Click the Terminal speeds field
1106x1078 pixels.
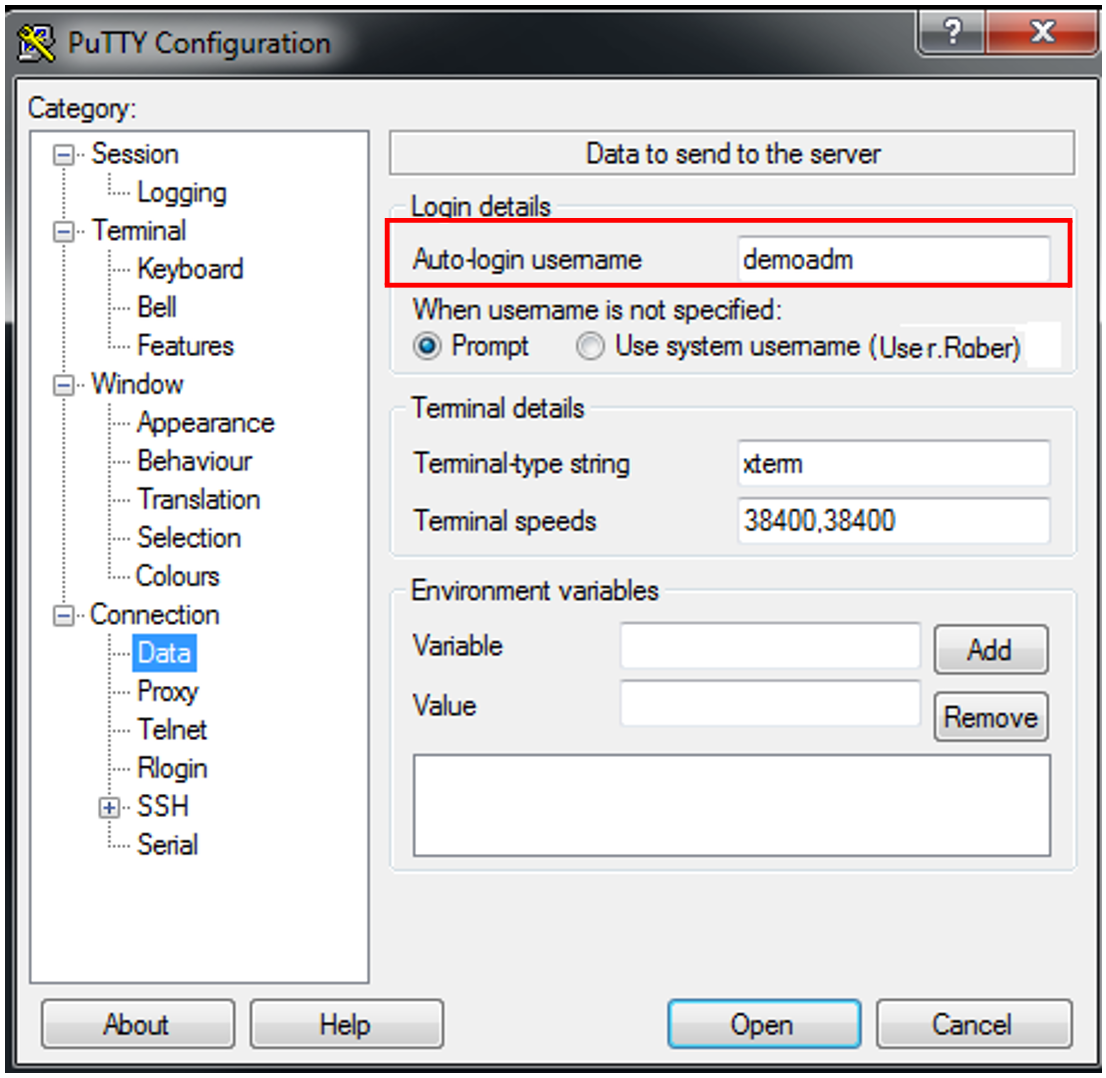(x=894, y=521)
